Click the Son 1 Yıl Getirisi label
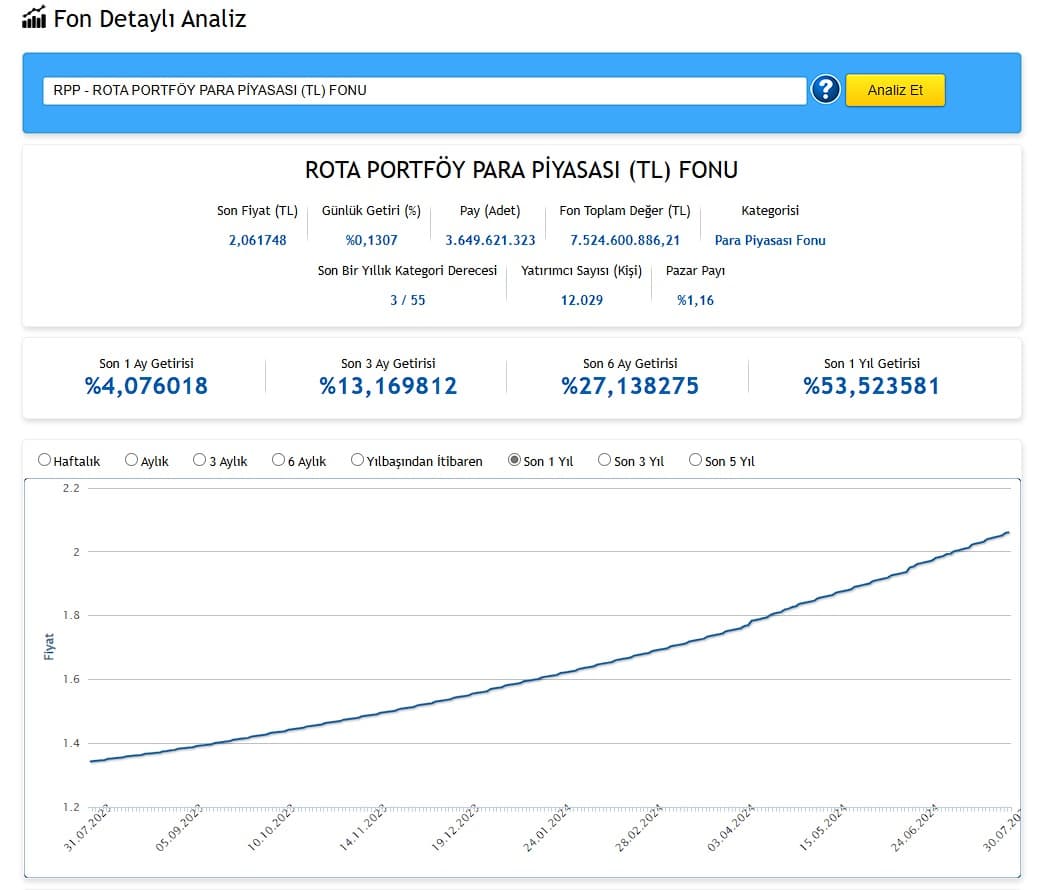Viewport: 1044px width, 890px height. coord(872,363)
